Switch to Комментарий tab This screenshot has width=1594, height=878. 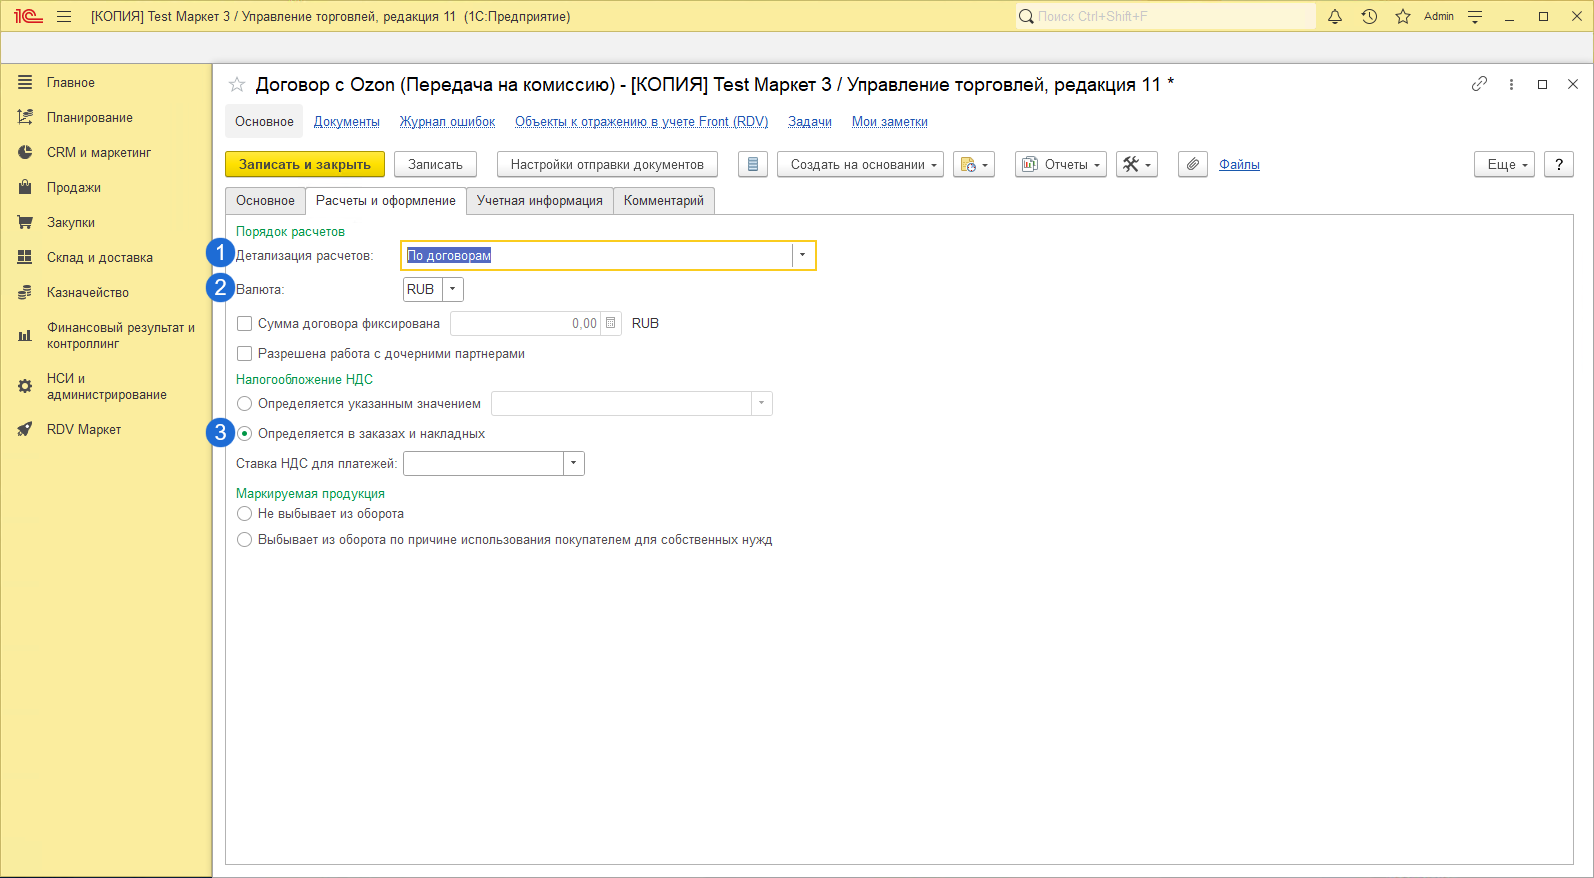[664, 201]
